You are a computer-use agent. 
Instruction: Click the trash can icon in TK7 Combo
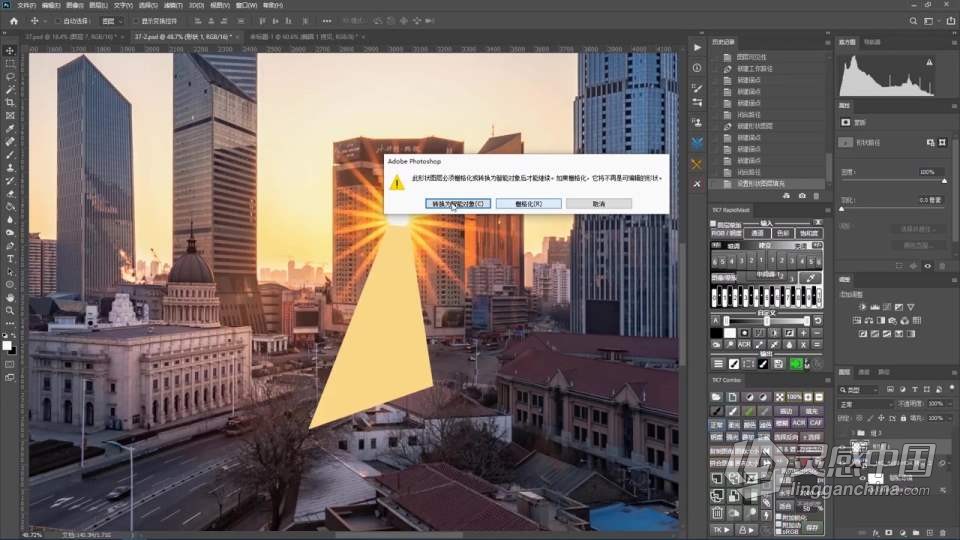tap(717, 512)
